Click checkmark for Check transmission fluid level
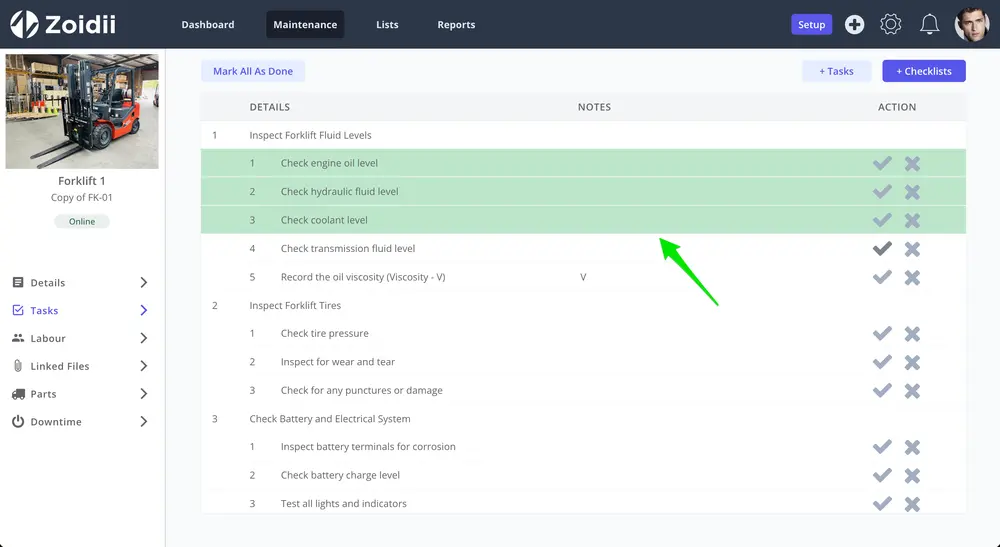This screenshot has height=547, width=1000. 882,249
